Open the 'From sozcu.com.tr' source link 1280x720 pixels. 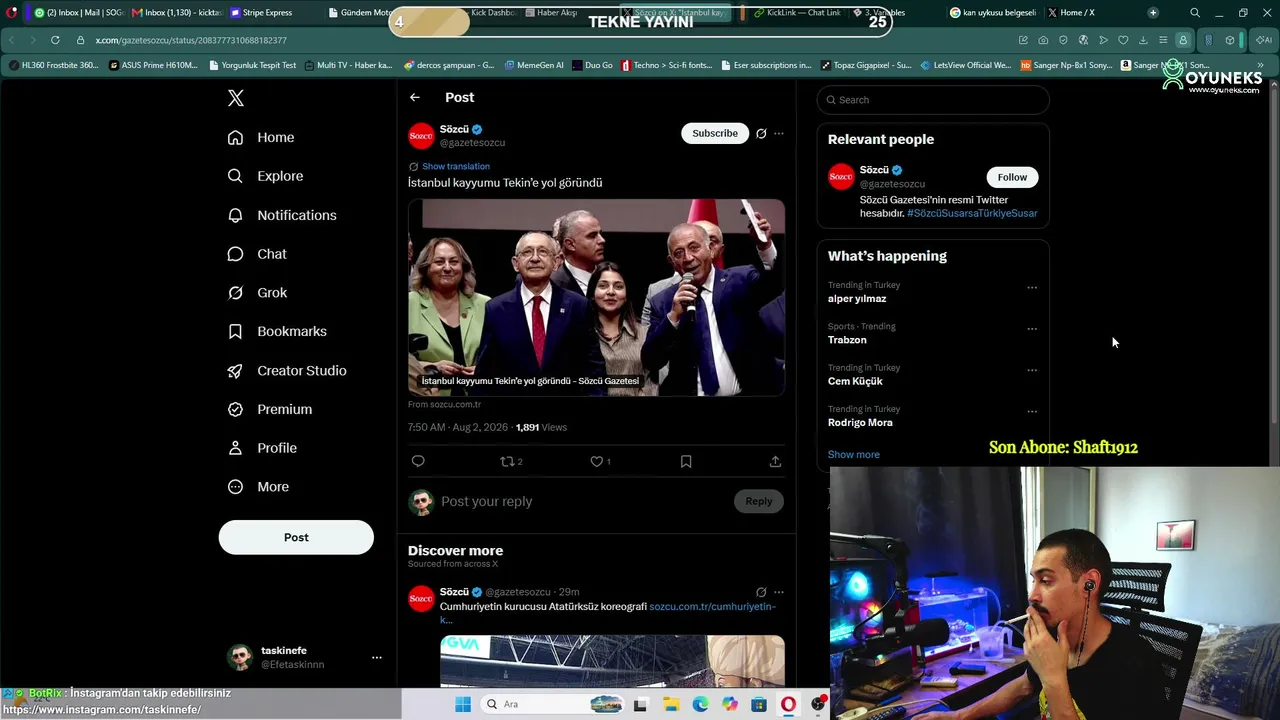point(444,404)
